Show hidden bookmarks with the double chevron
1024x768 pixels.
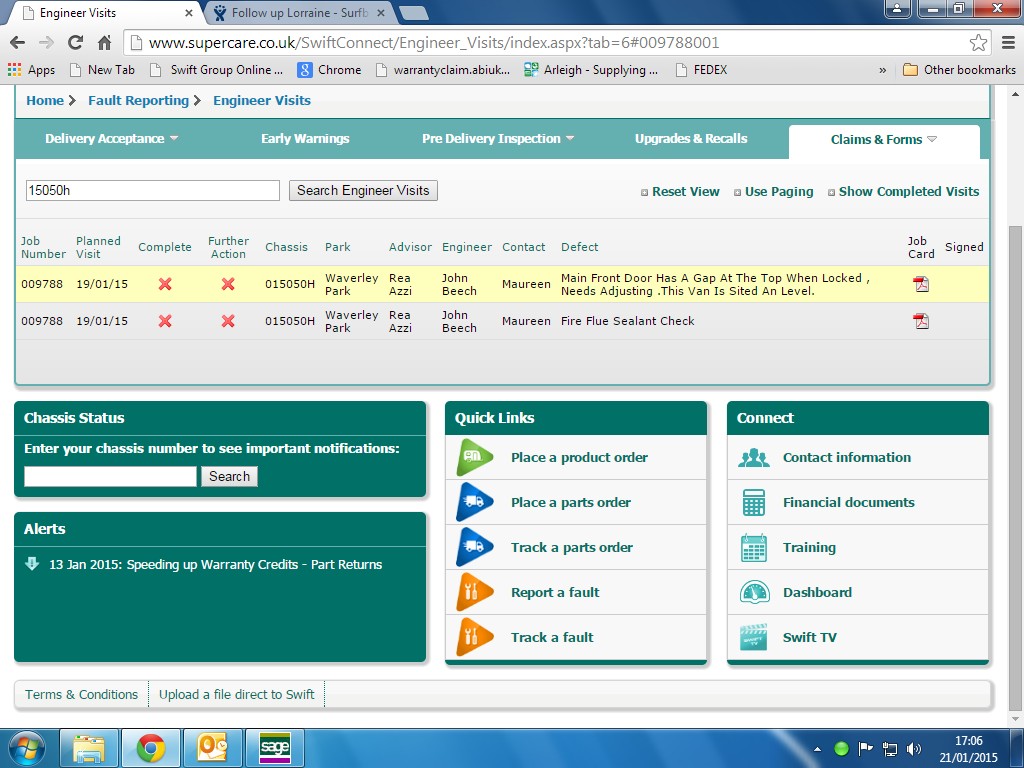pos(882,70)
